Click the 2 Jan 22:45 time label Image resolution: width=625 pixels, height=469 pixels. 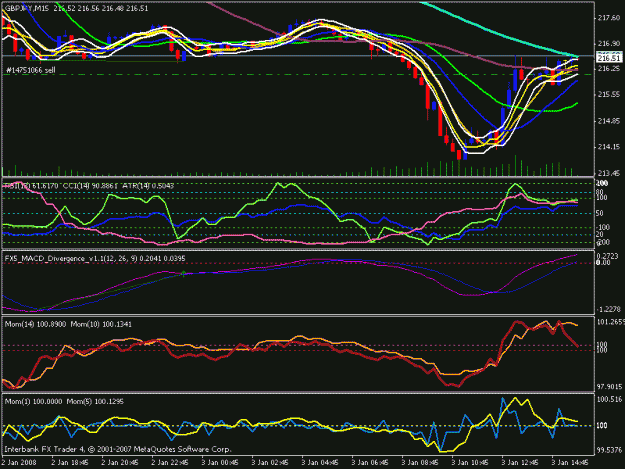[x=170, y=462]
